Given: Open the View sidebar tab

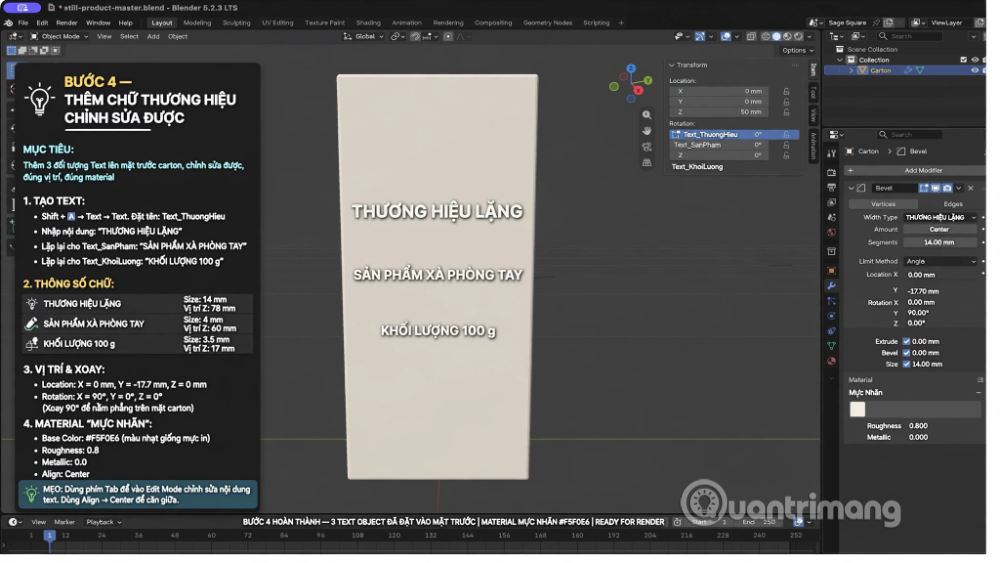Looking at the screenshot, I should tap(813, 115).
